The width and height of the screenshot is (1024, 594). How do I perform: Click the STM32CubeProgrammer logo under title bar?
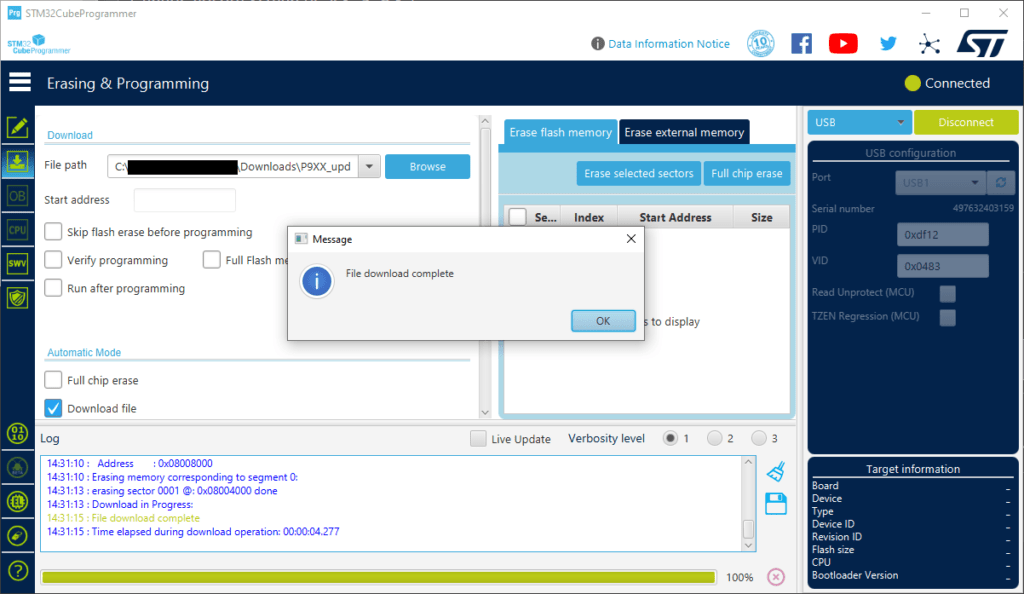(x=39, y=44)
